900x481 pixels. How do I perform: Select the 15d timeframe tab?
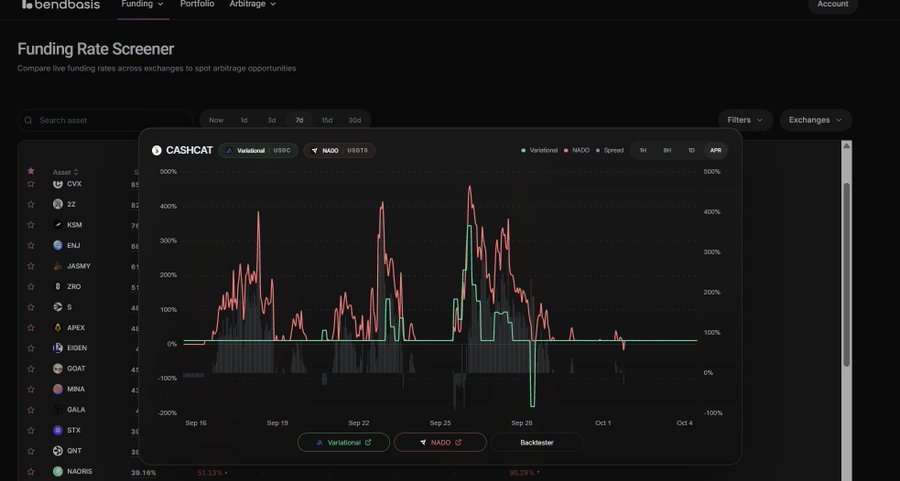click(327, 121)
